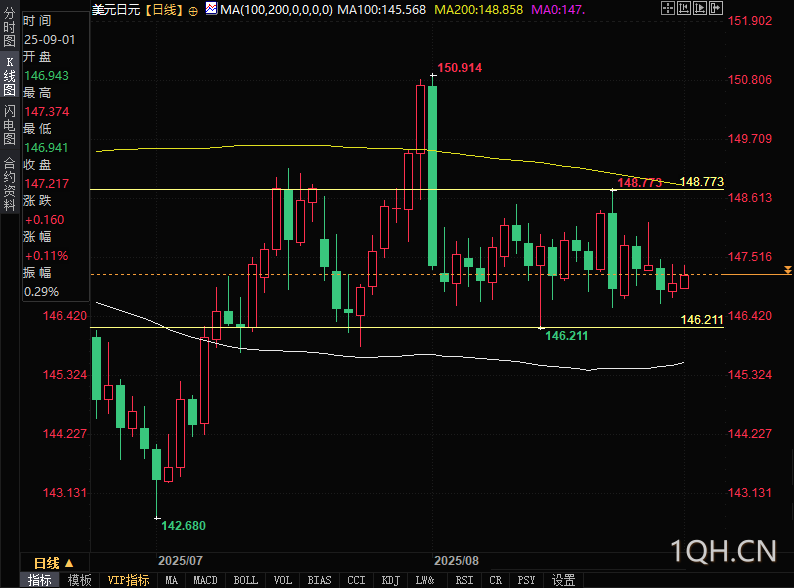794x588 pixels.
Task: Click the RSI indicator button
Action: pyautogui.click(x=464, y=580)
